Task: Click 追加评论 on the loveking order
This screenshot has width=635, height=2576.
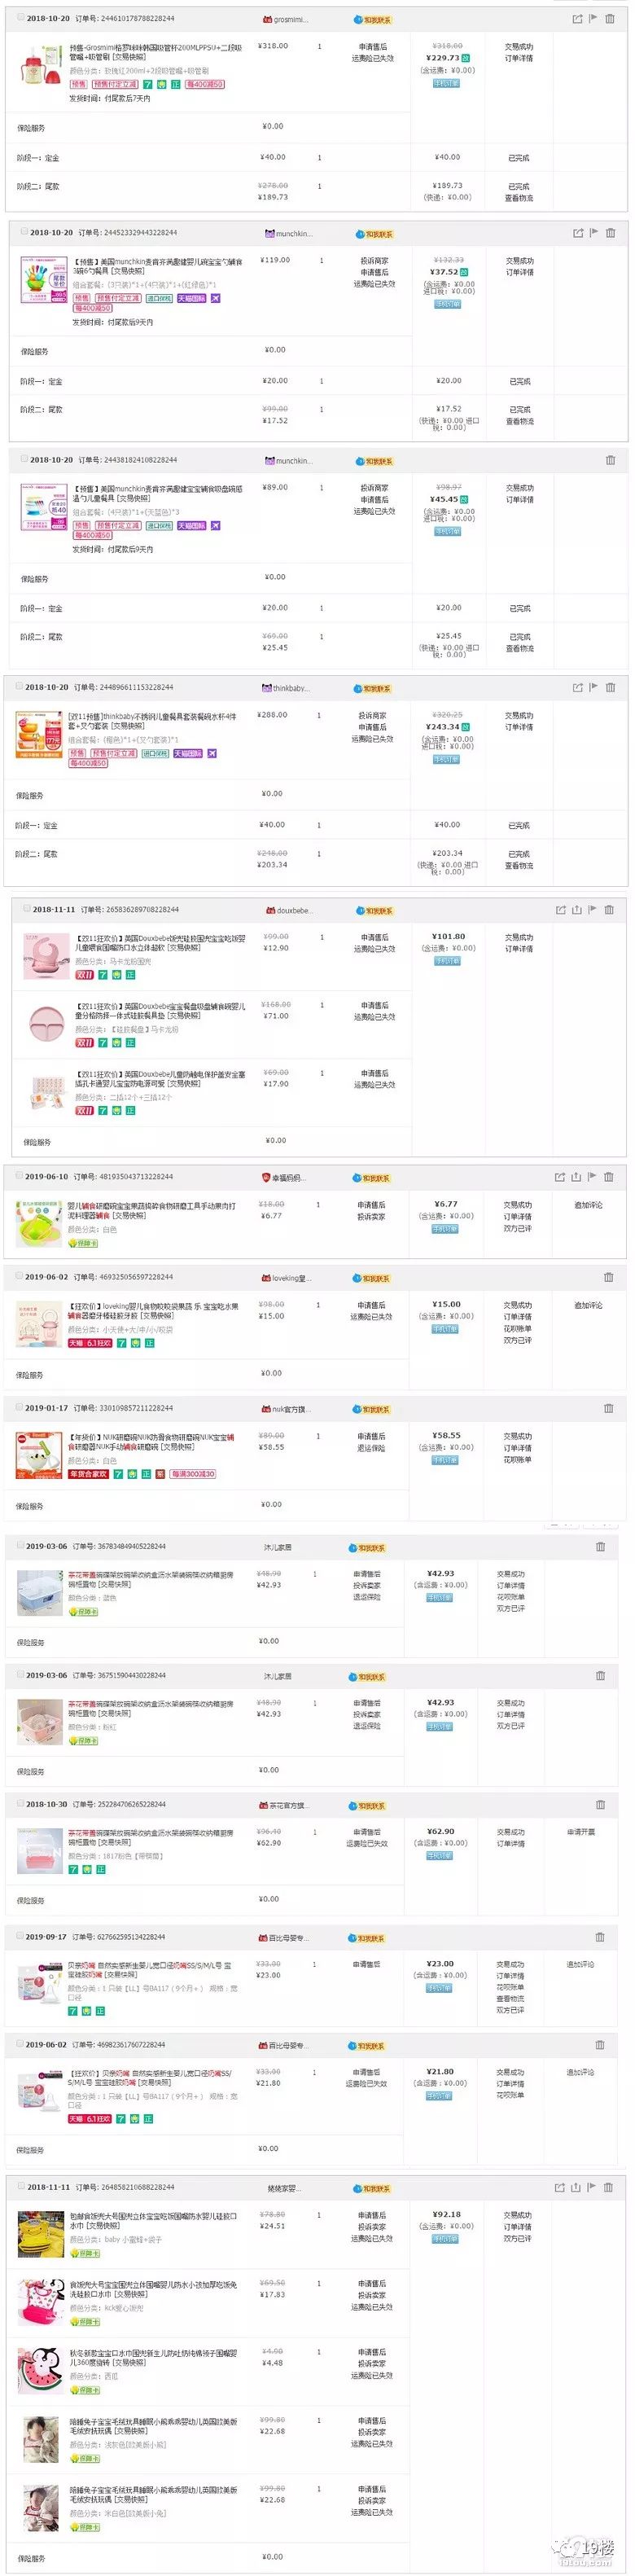Action: (x=588, y=1306)
